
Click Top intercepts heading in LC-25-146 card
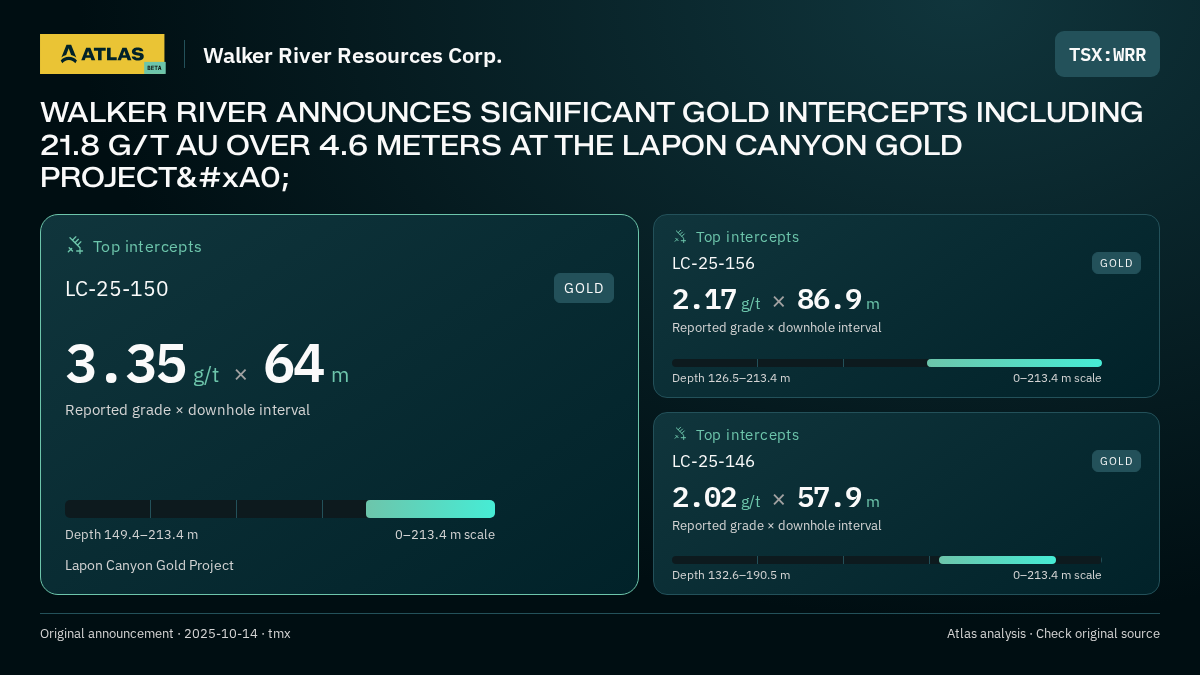click(x=747, y=435)
